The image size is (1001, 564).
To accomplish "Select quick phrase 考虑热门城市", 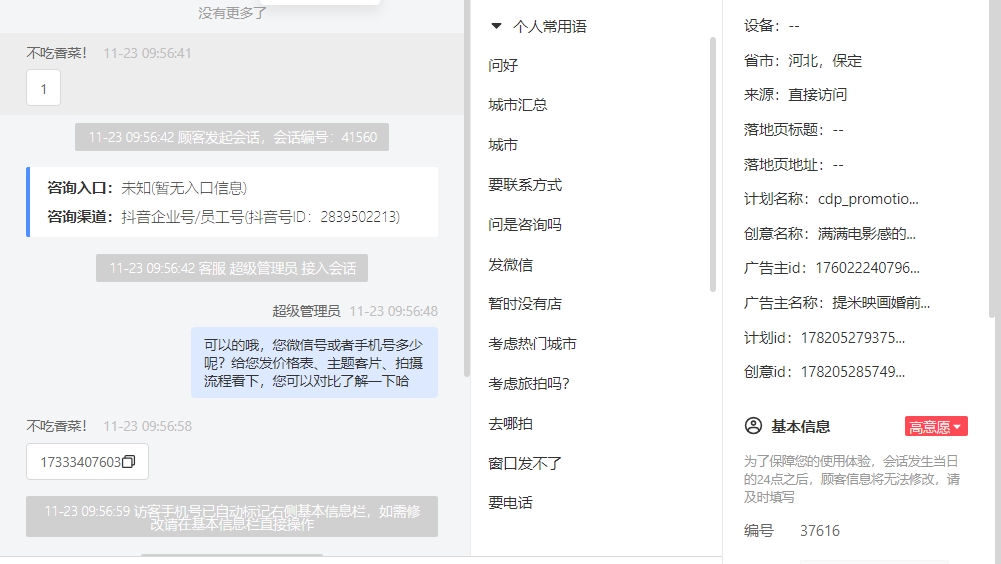I will tap(532, 344).
